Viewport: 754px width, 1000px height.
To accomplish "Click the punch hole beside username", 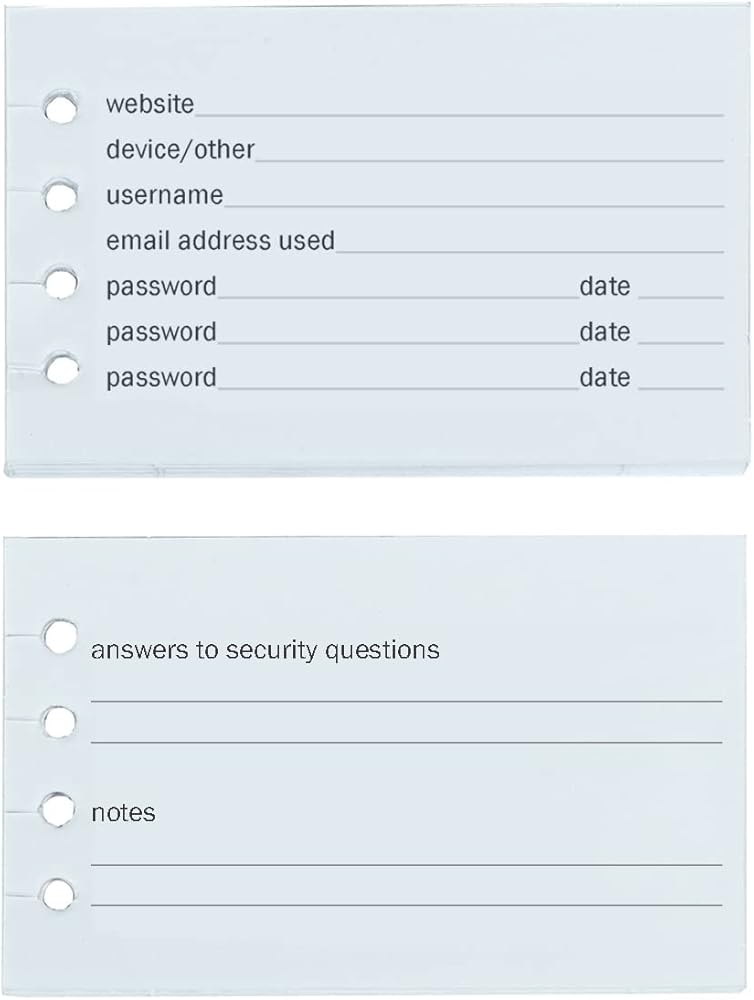I will click(61, 196).
